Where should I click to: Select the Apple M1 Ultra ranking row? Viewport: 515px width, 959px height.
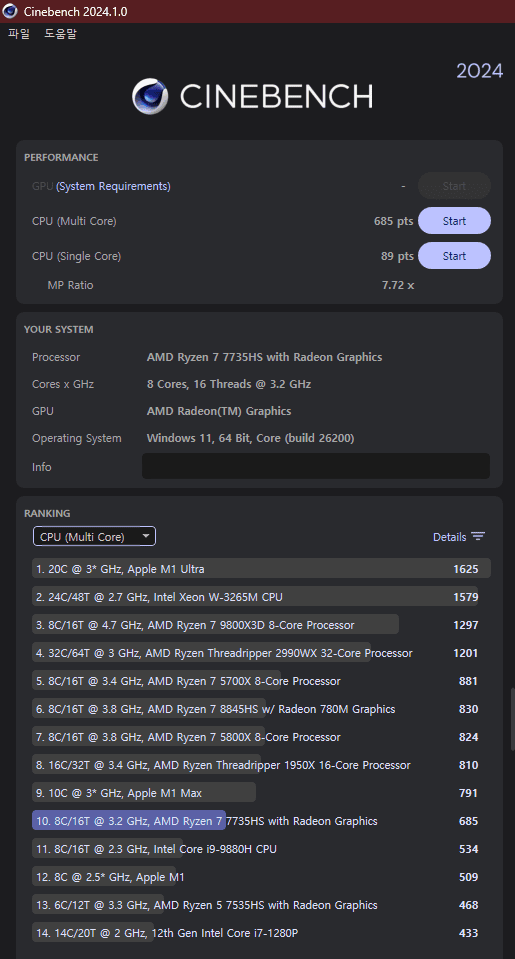(261, 569)
